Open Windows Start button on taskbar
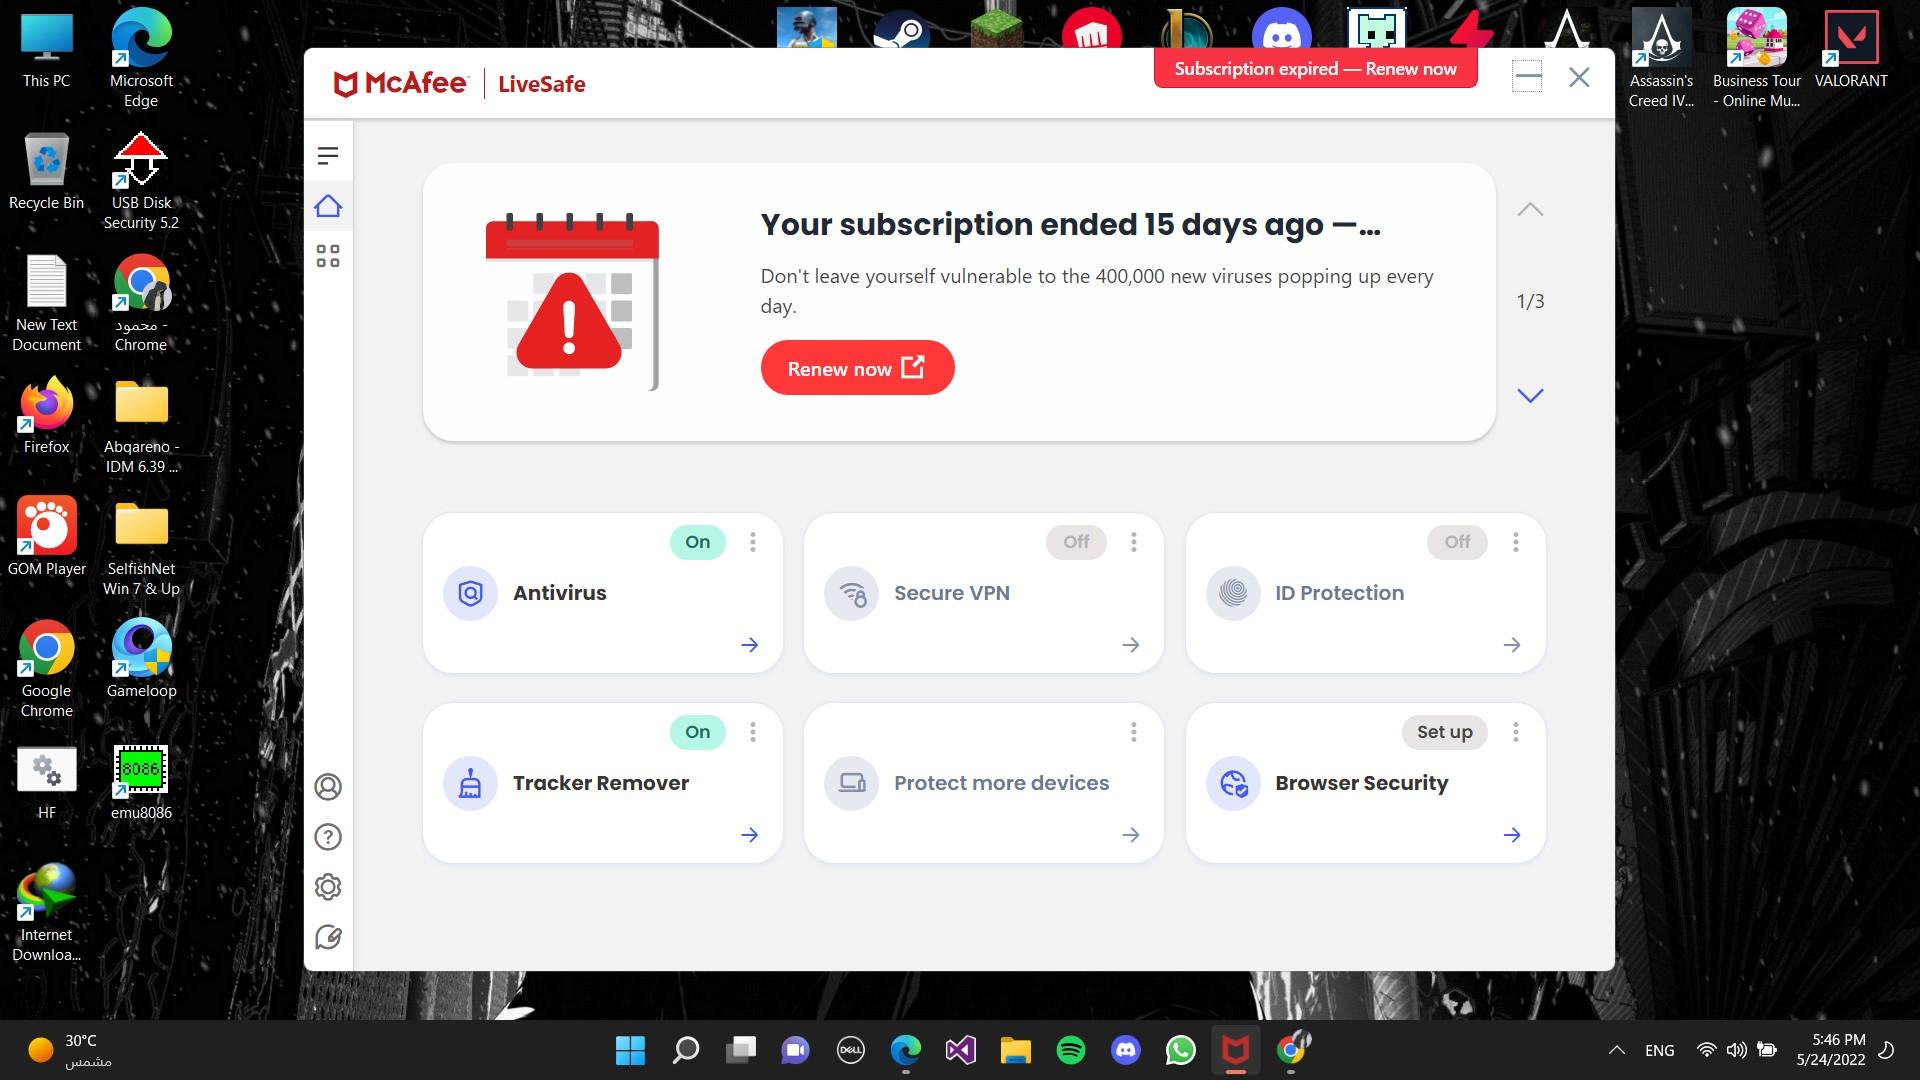 click(x=630, y=1050)
